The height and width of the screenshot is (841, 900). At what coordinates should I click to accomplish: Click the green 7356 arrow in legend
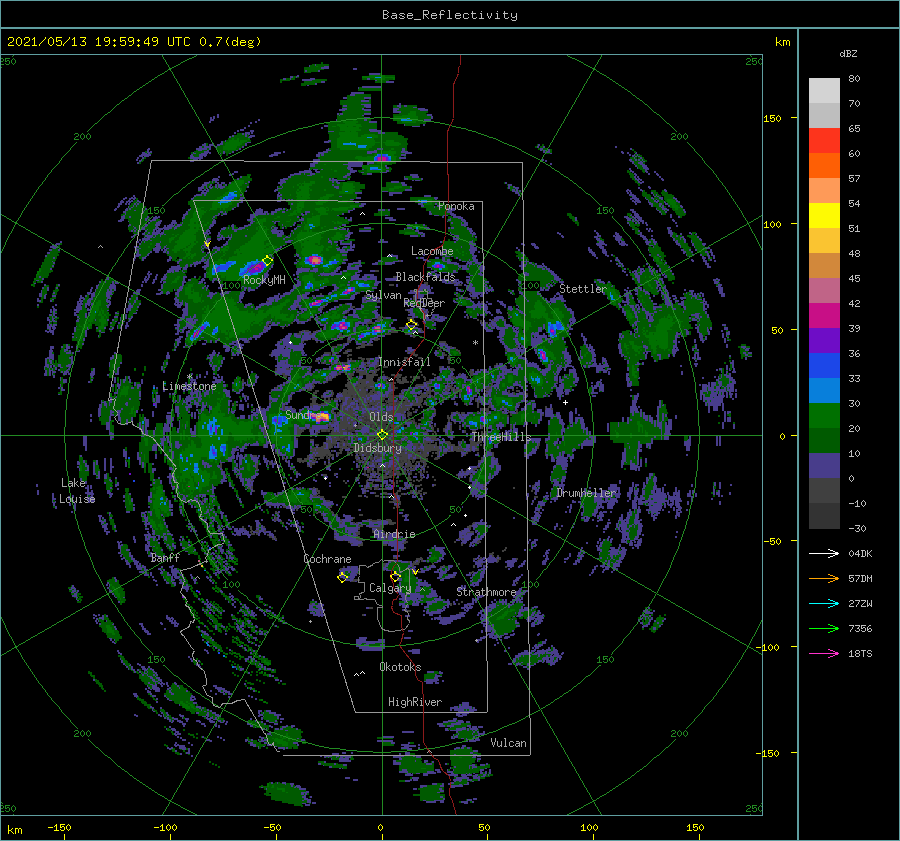pos(824,629)
